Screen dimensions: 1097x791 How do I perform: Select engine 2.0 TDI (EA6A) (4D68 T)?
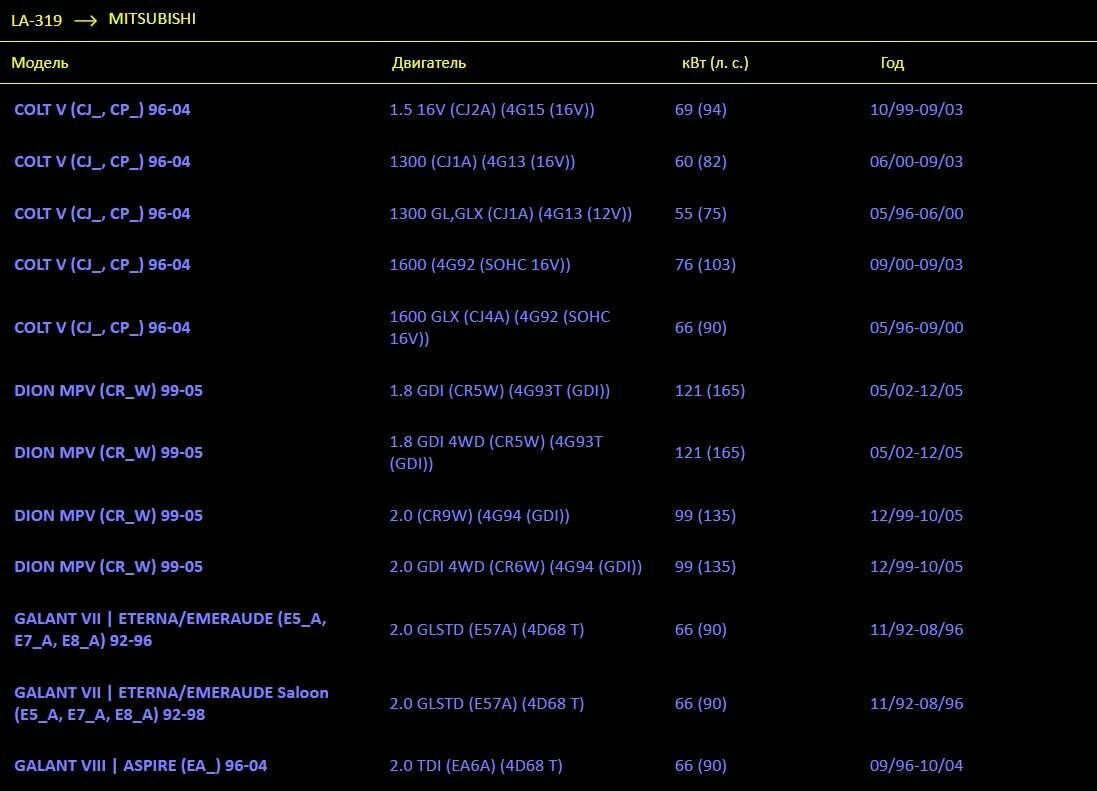coord(476,766)
